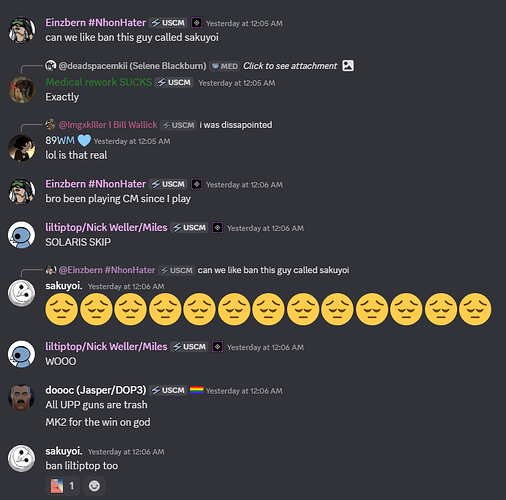The width and height of the screenshot is (506, 500).
Task: Click the purple badge icon next to liltiptop SOLARIS SKIP
Action: (217, 228)
